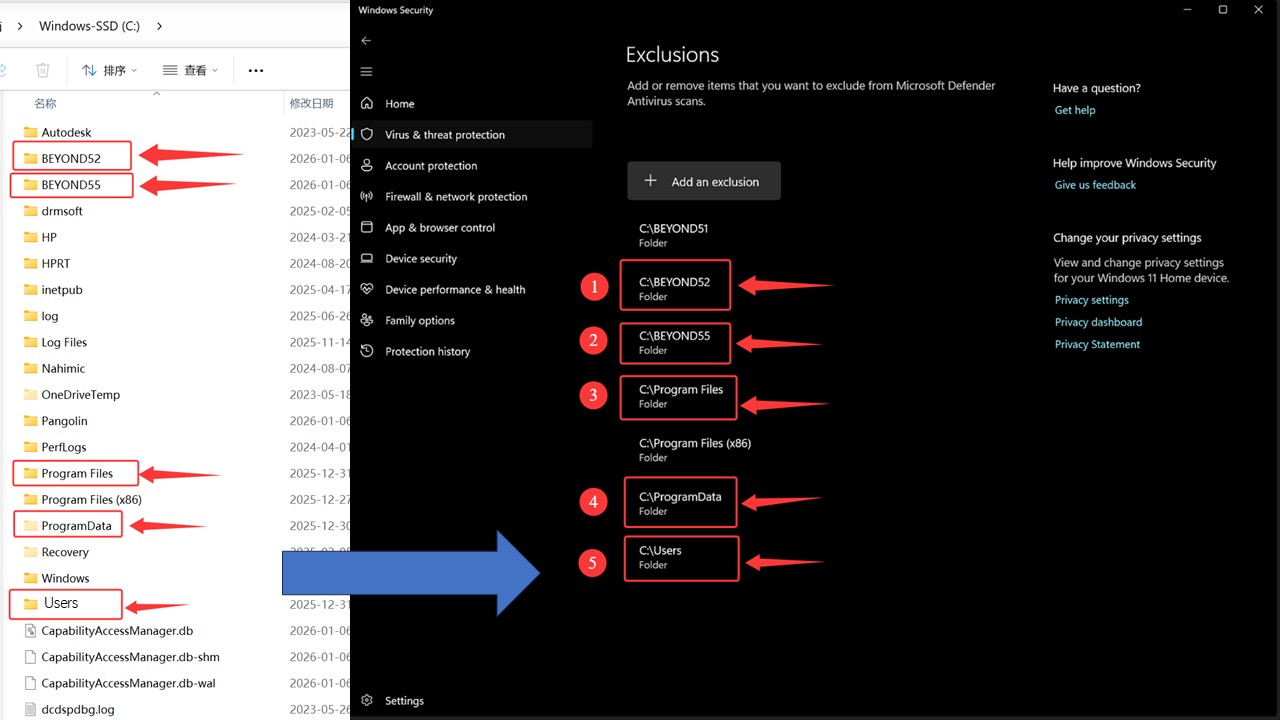Select the Autodesk folder in Explorer
Viewport: 1280px width, 720px height.
coord(66,132)
